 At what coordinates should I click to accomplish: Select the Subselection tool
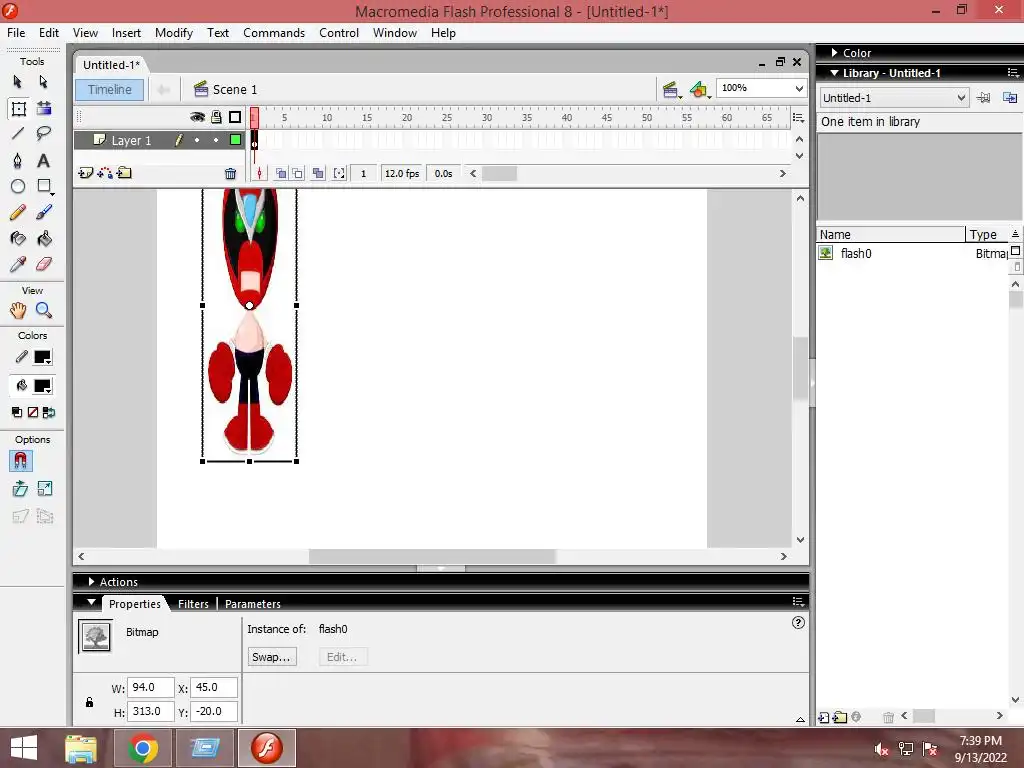tap(43, 82)
